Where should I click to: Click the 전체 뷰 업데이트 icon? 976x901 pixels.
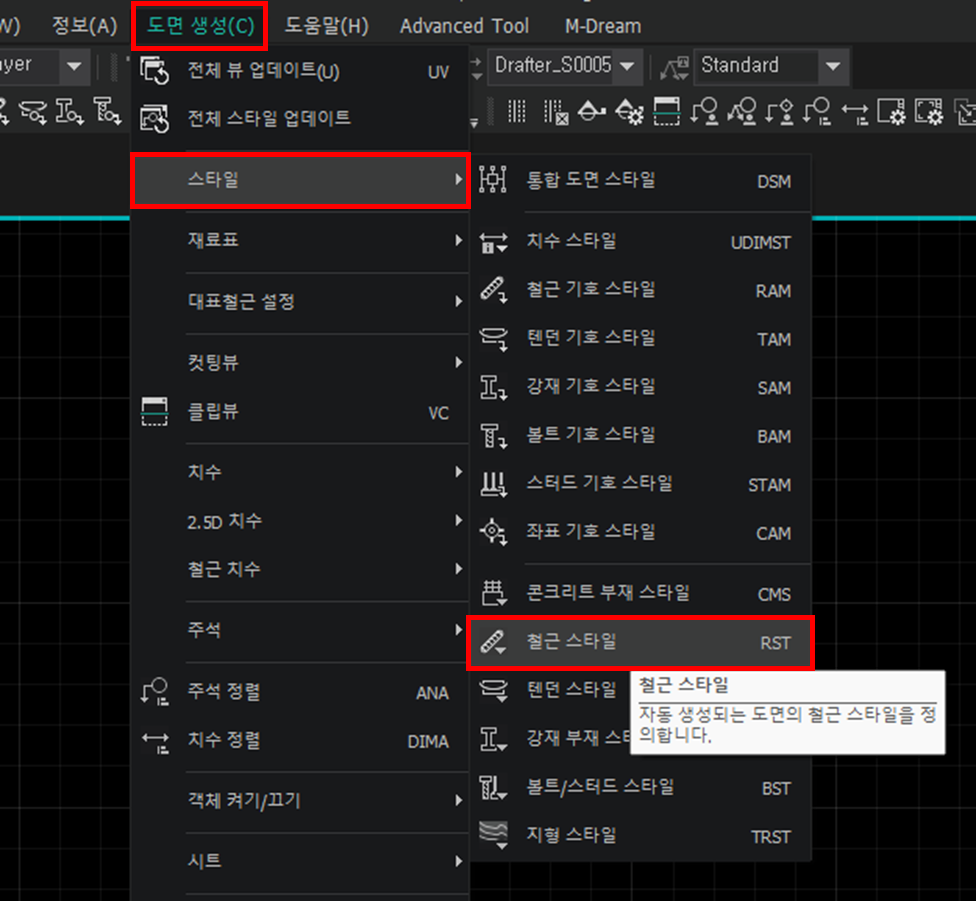point(155,71)
